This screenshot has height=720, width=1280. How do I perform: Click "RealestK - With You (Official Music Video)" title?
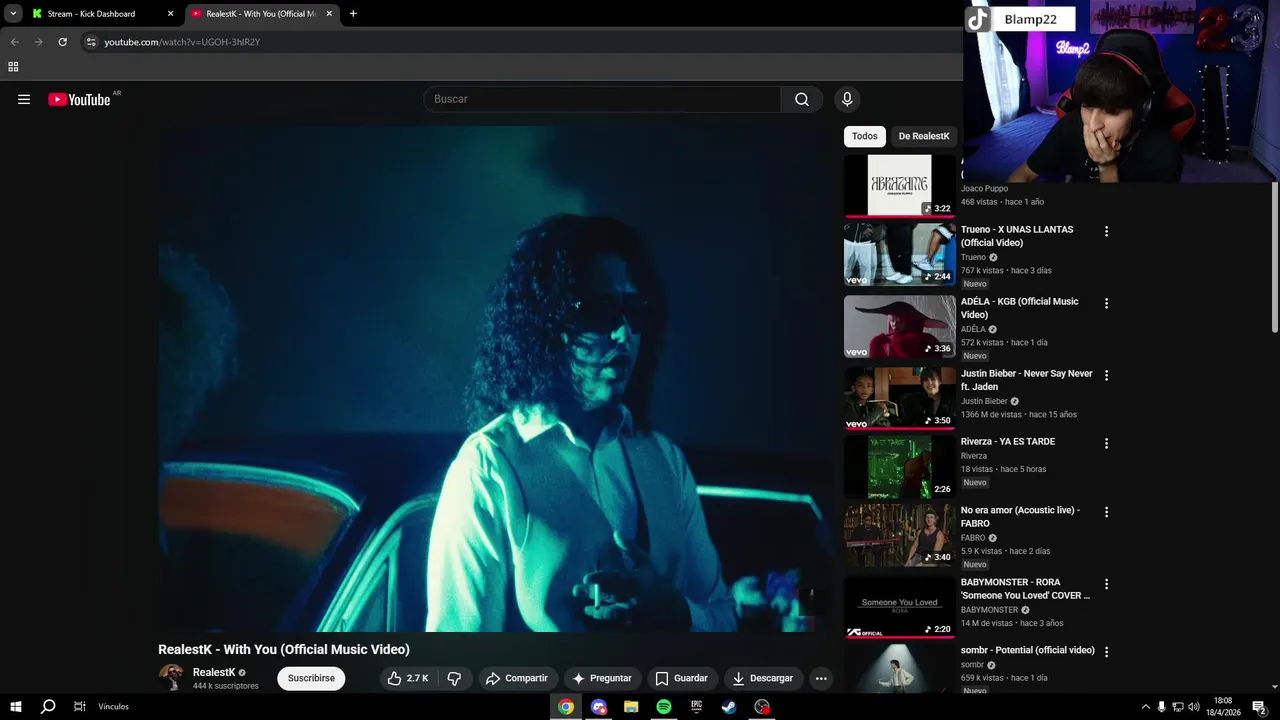click(284, 650)
